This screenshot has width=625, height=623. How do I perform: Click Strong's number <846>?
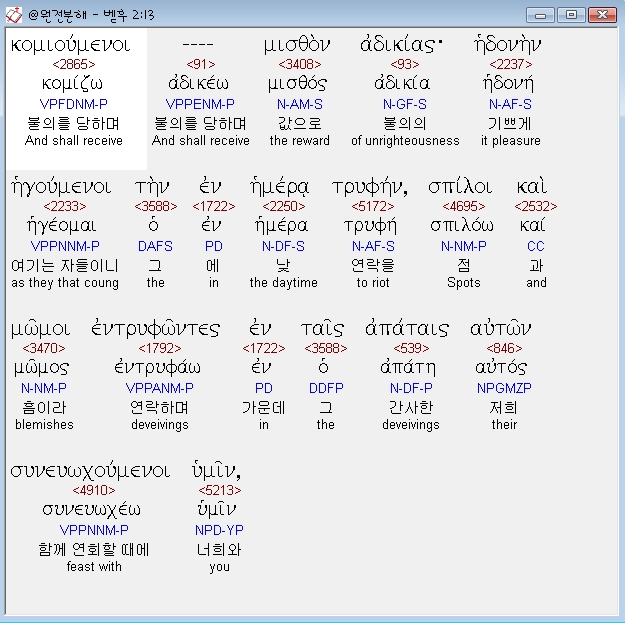coord(504,348)
